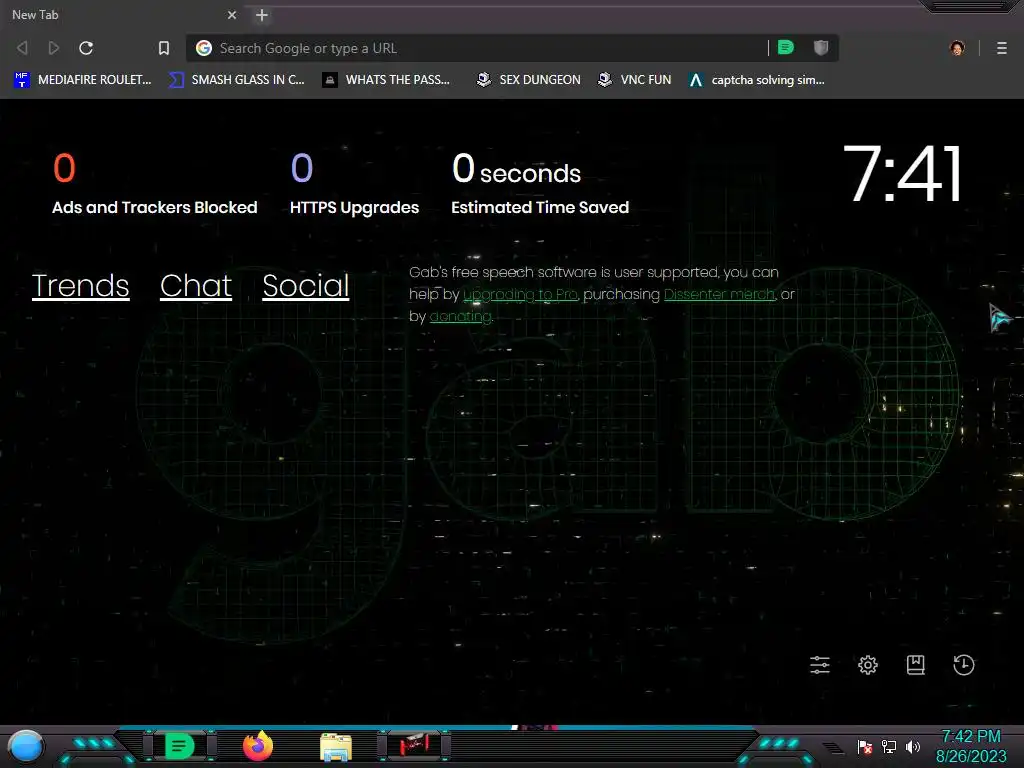Open the Trends link
The image size is (1024, 768).
point(80,285)
